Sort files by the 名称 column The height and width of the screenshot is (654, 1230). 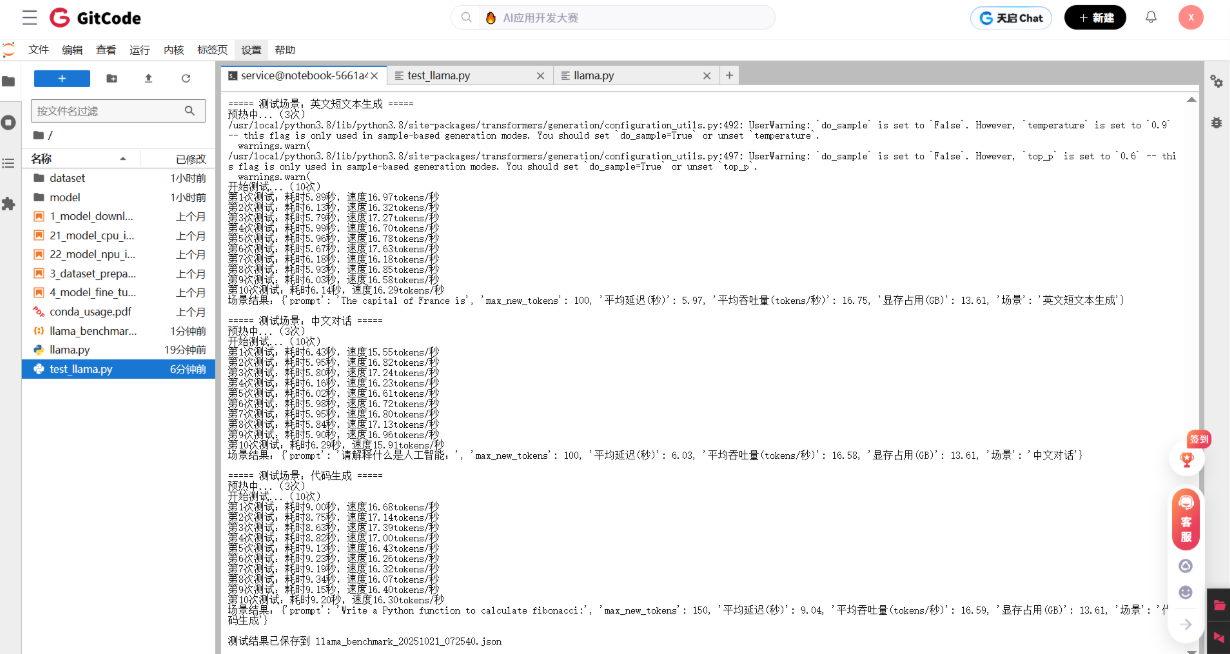point(41,159)
